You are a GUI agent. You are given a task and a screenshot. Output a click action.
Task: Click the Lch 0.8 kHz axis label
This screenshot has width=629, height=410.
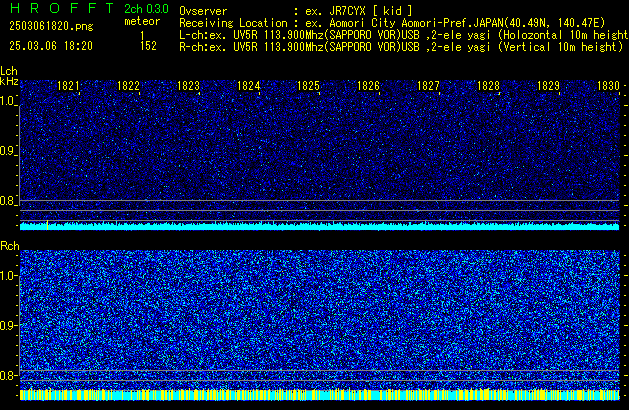pyautogui.click(x=8, y=201)
